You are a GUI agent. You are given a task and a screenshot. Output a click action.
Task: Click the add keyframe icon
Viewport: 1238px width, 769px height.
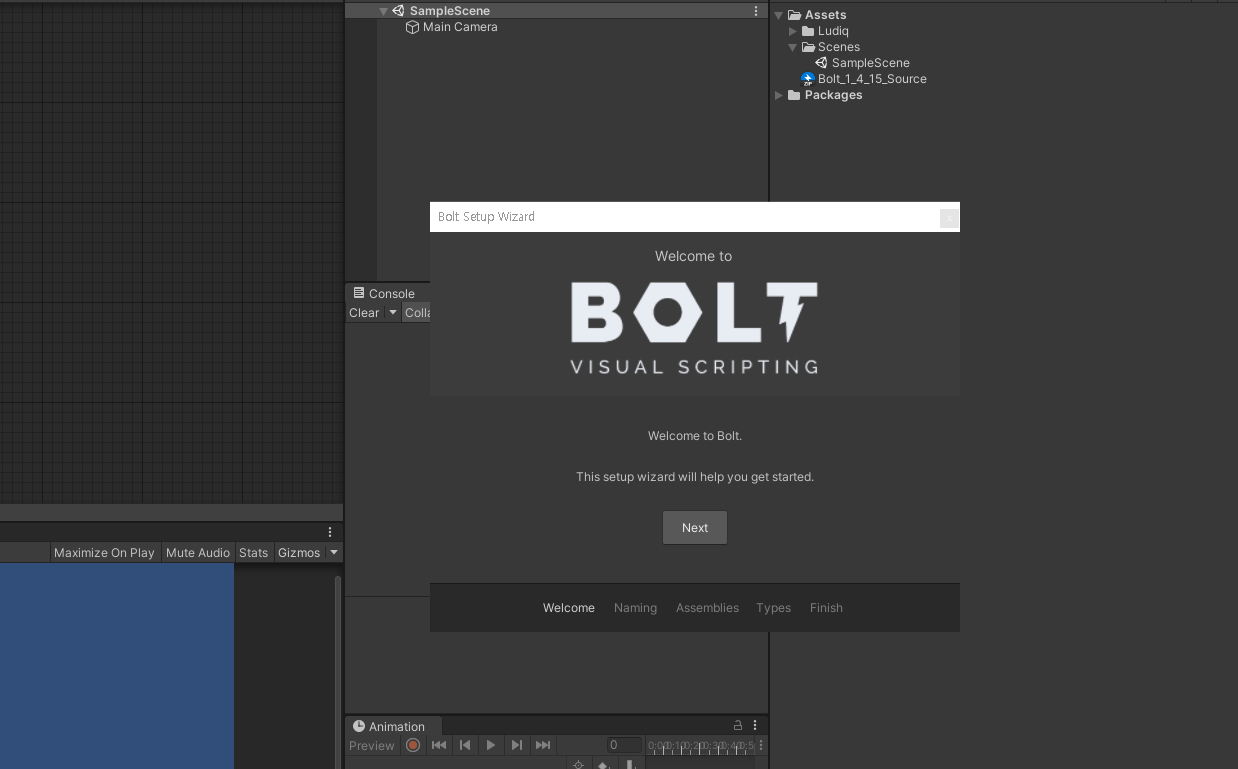tap(604, 765)
